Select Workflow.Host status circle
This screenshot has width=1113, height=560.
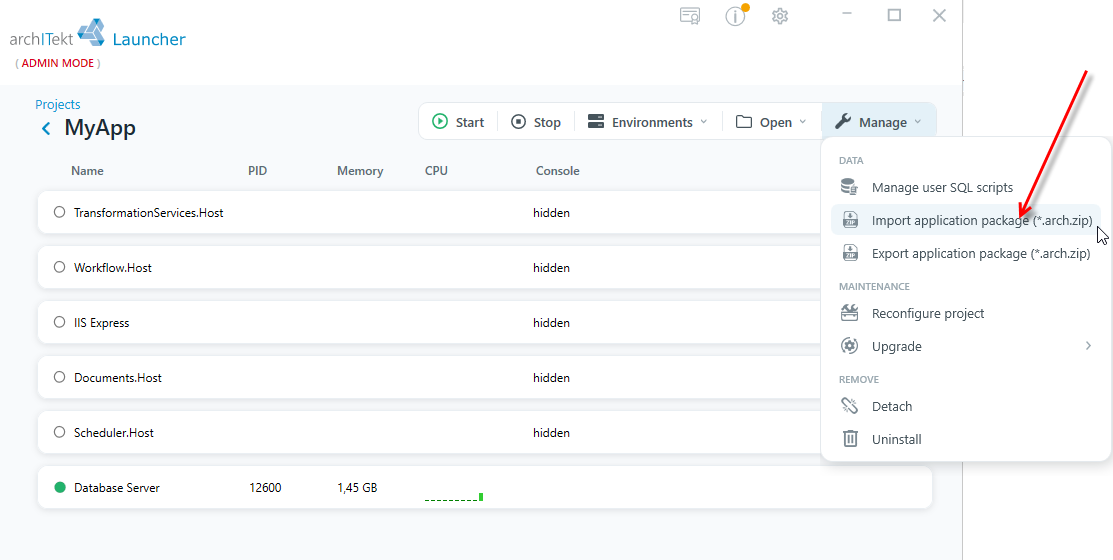(60, 268)
